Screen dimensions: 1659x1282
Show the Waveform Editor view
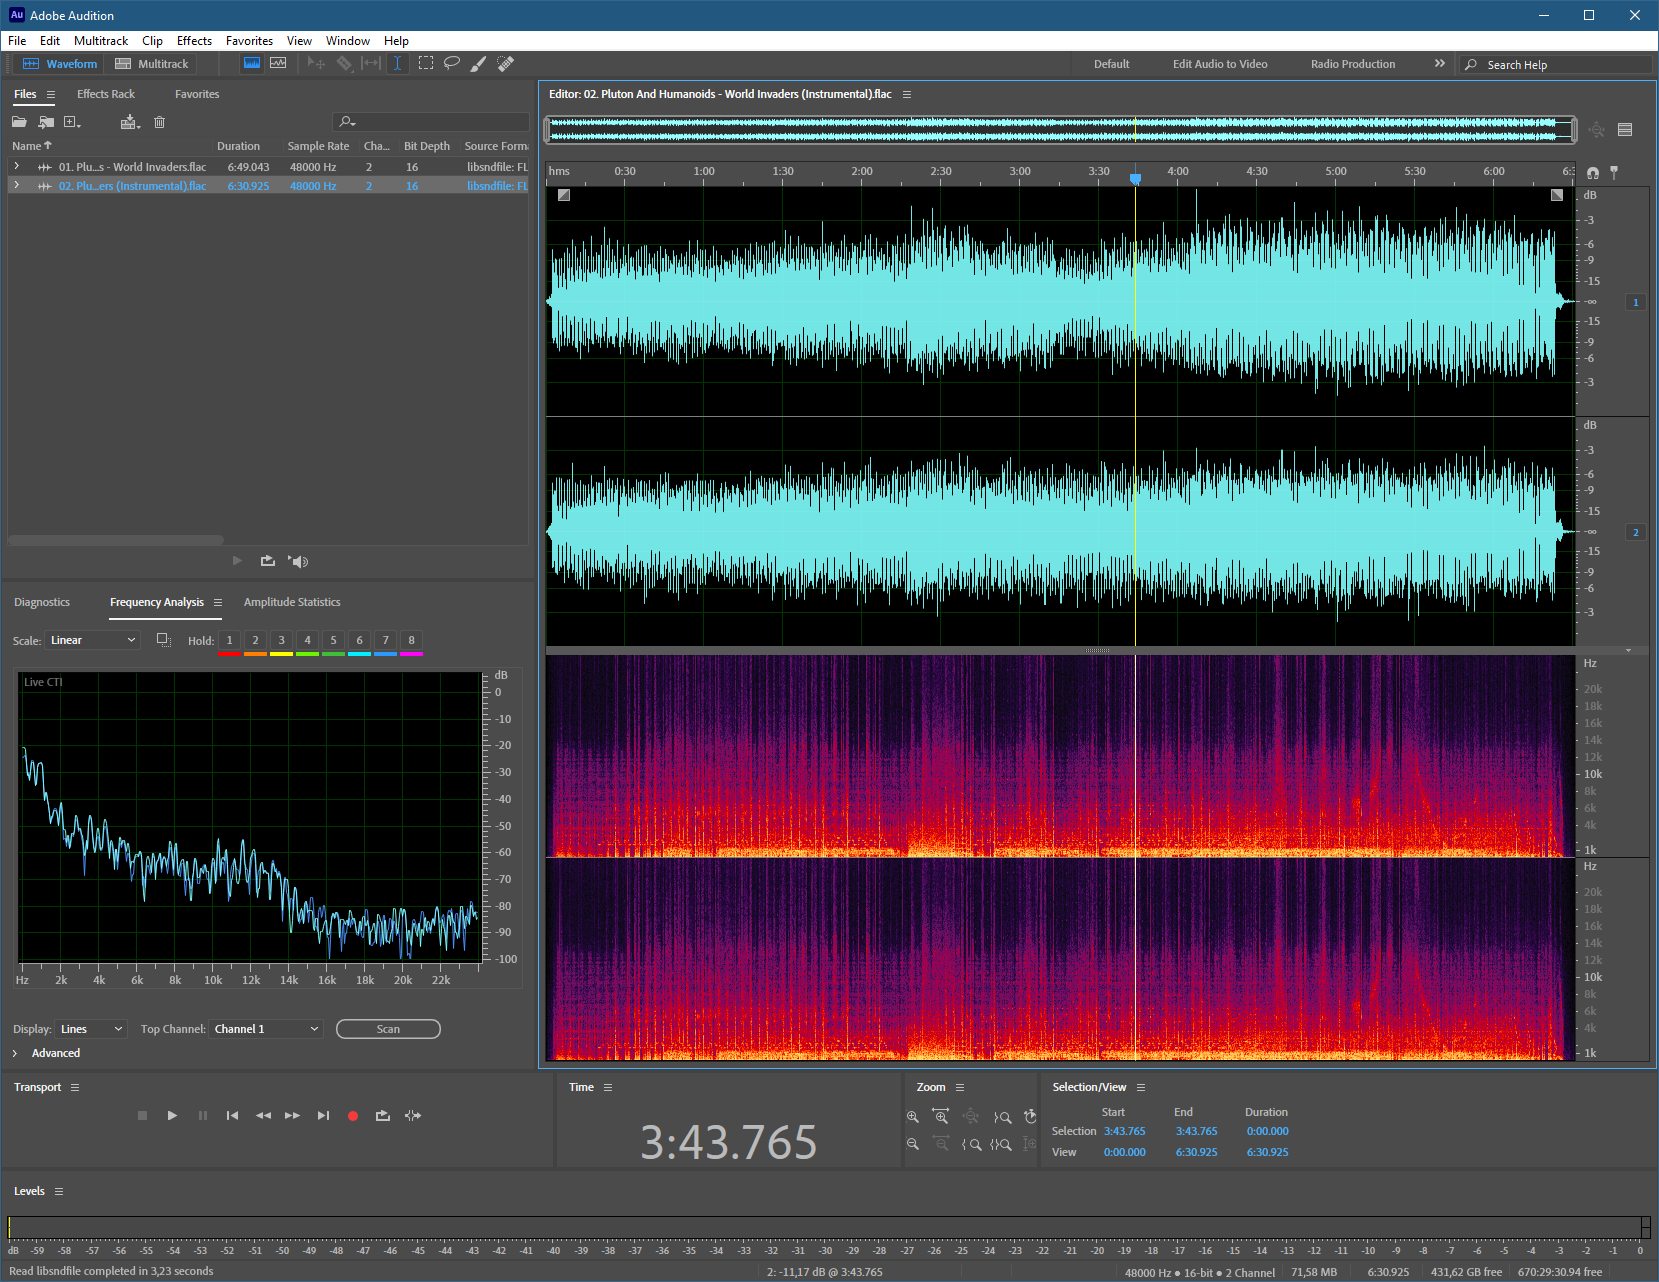[x=60, y=64]
